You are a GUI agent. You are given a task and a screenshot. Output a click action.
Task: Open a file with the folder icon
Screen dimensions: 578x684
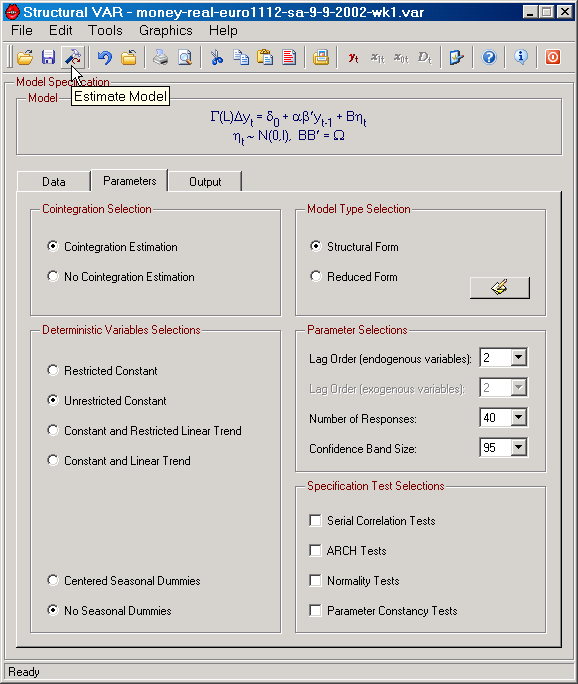[x=25, y=57]
